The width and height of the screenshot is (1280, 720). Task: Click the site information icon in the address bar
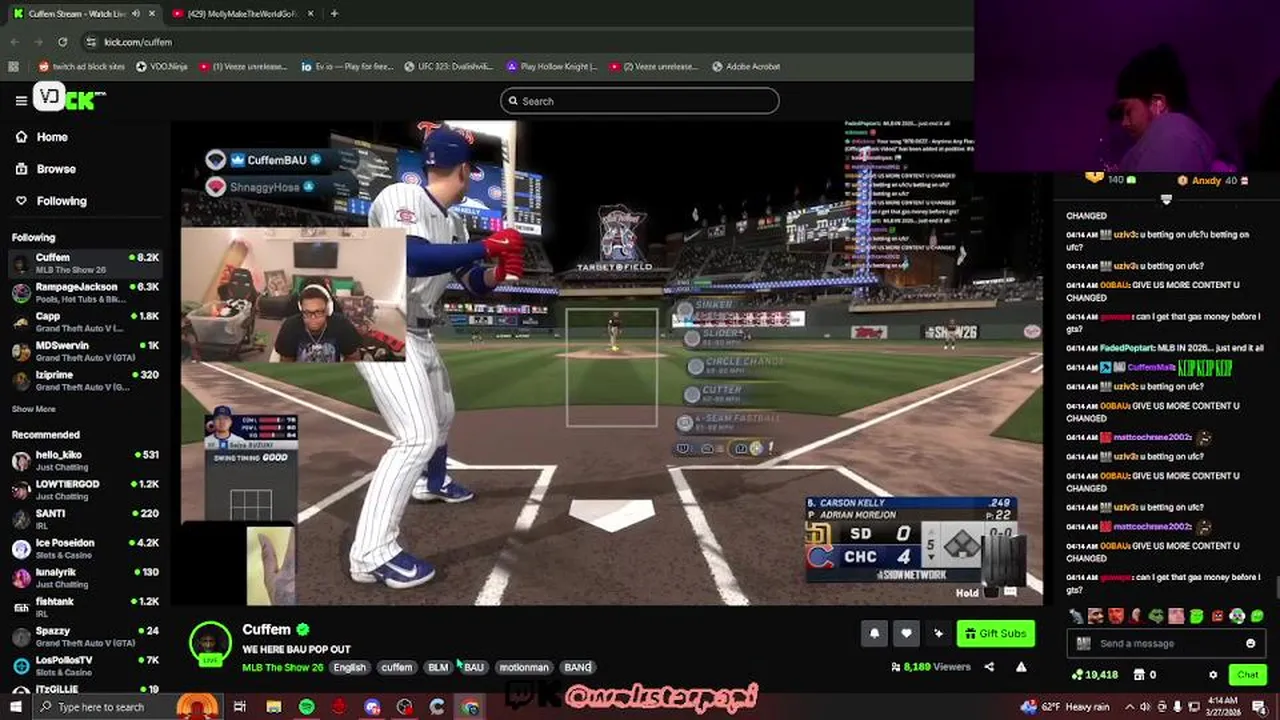point(91,42)
